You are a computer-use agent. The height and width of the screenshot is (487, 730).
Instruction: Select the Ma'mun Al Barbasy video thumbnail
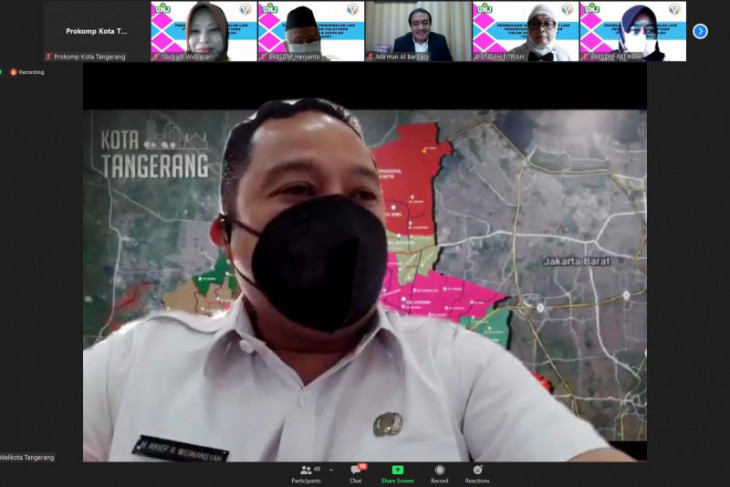coord(418,31)
